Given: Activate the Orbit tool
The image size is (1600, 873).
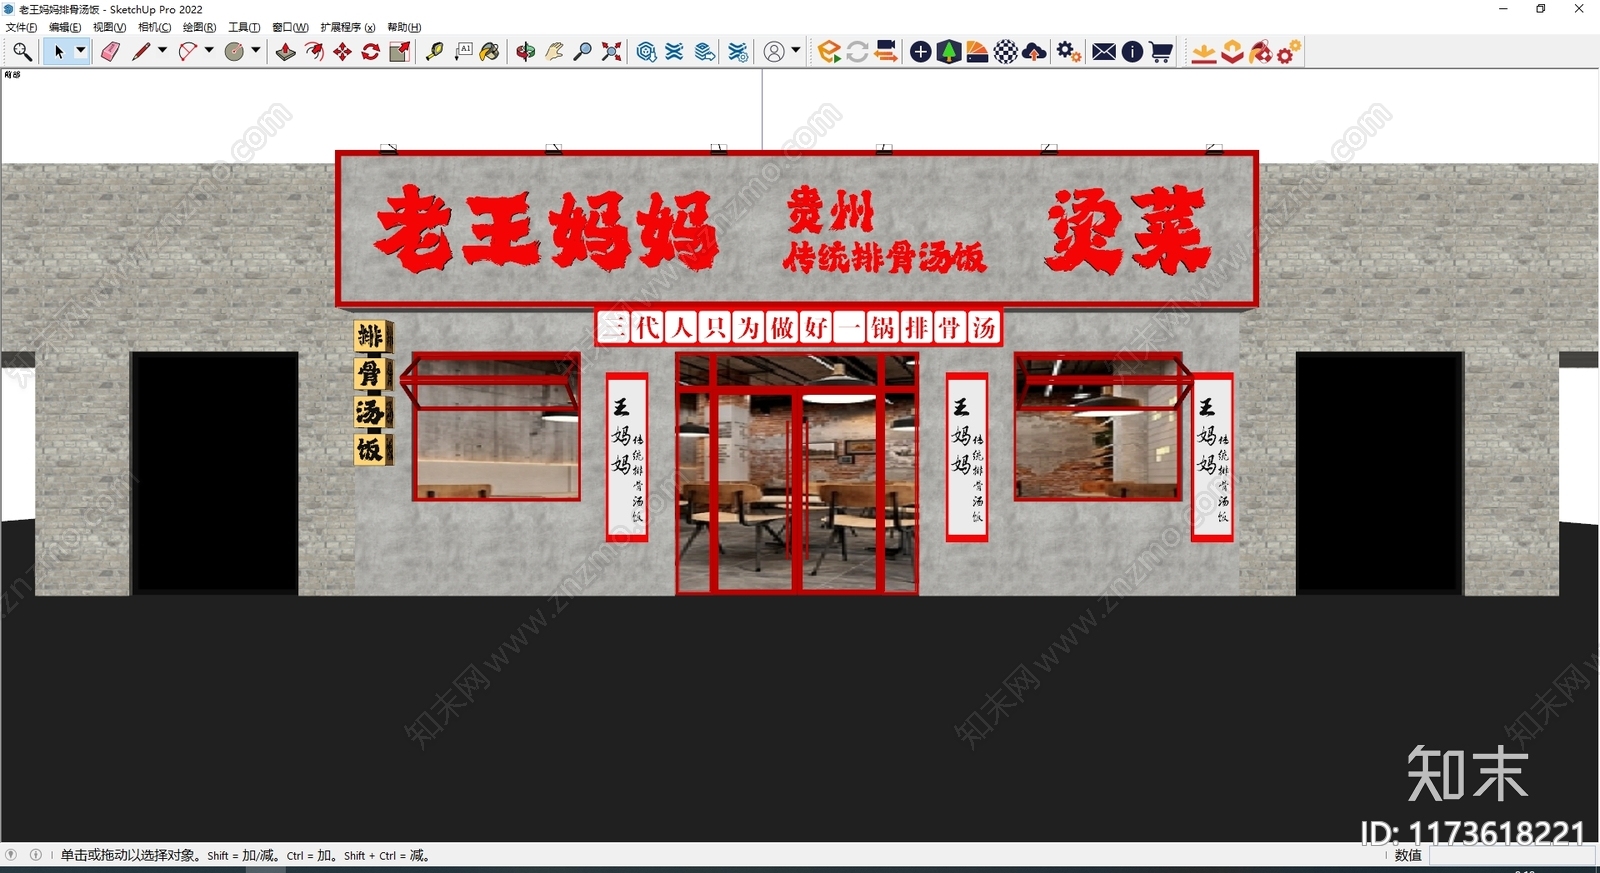Looking at the screenshot, I should tap(526, 52).
